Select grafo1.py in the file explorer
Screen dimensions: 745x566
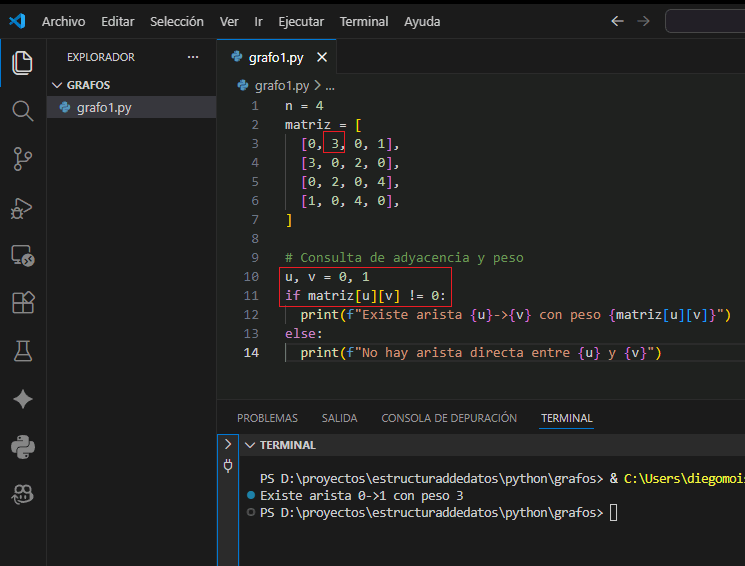(x=104, y=107)
